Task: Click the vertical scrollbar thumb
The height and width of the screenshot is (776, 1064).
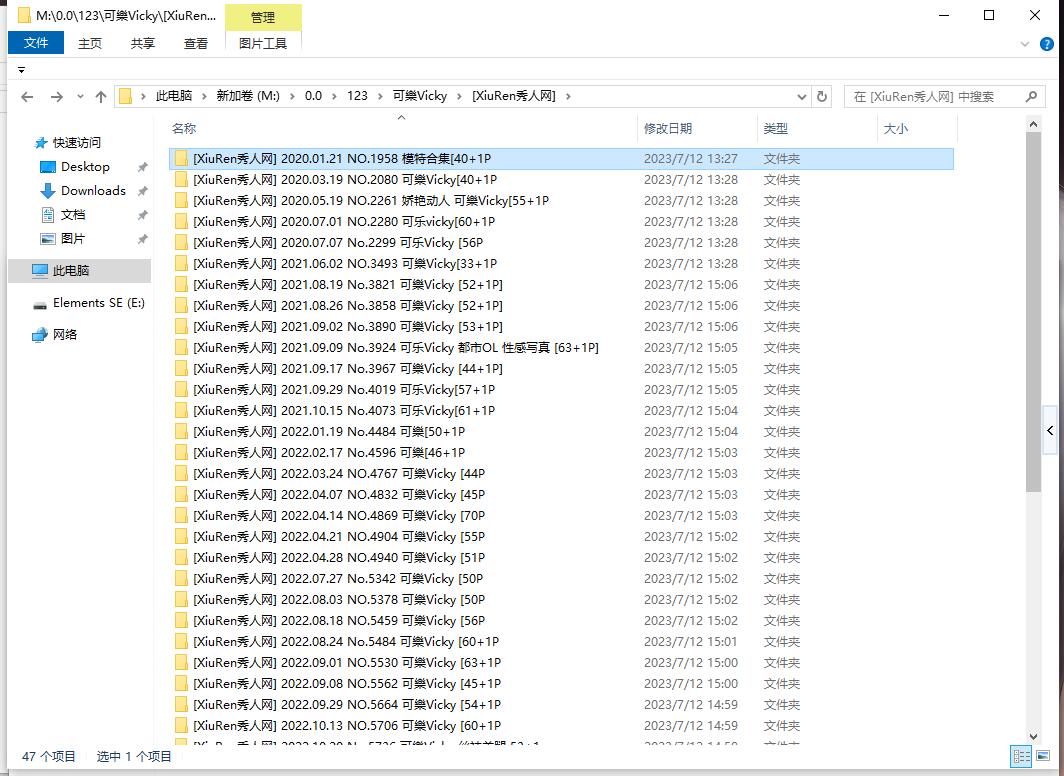Action: 1033,312
